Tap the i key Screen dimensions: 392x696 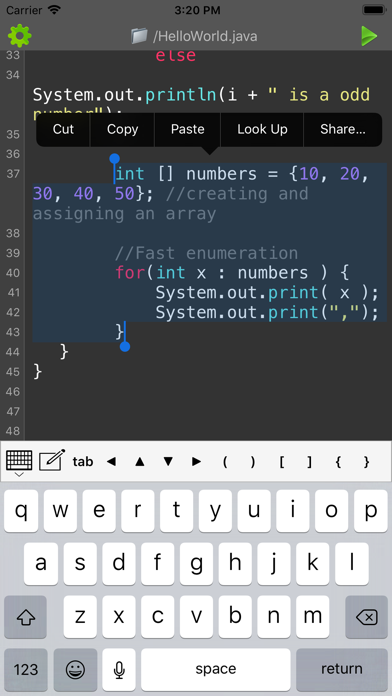click(x=293, y=511)
